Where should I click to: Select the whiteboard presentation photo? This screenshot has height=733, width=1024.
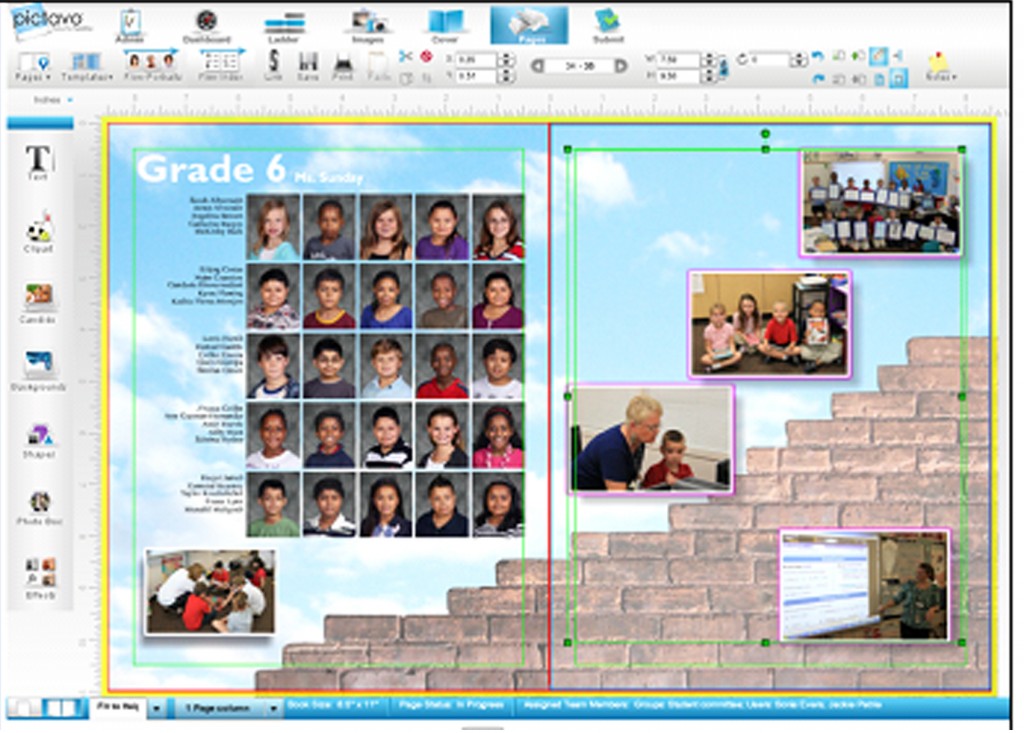click(x=865, y=584)
